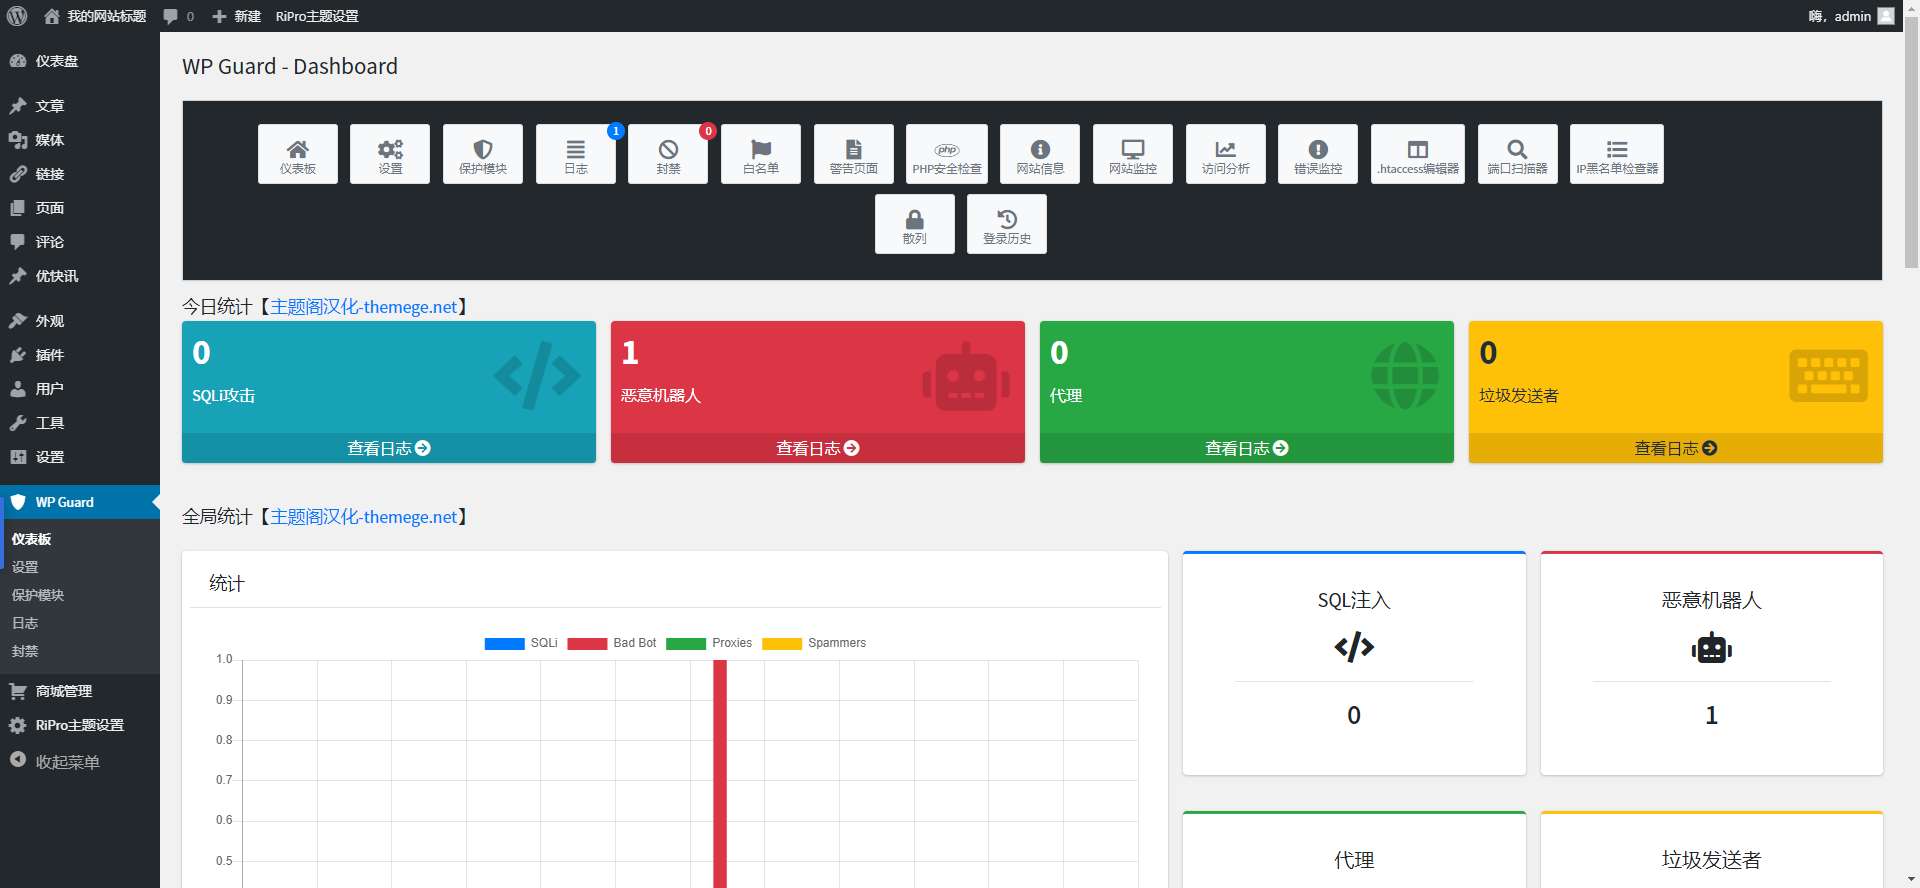
Task: View logs for 恶意机器人 card
Action: 818,448
